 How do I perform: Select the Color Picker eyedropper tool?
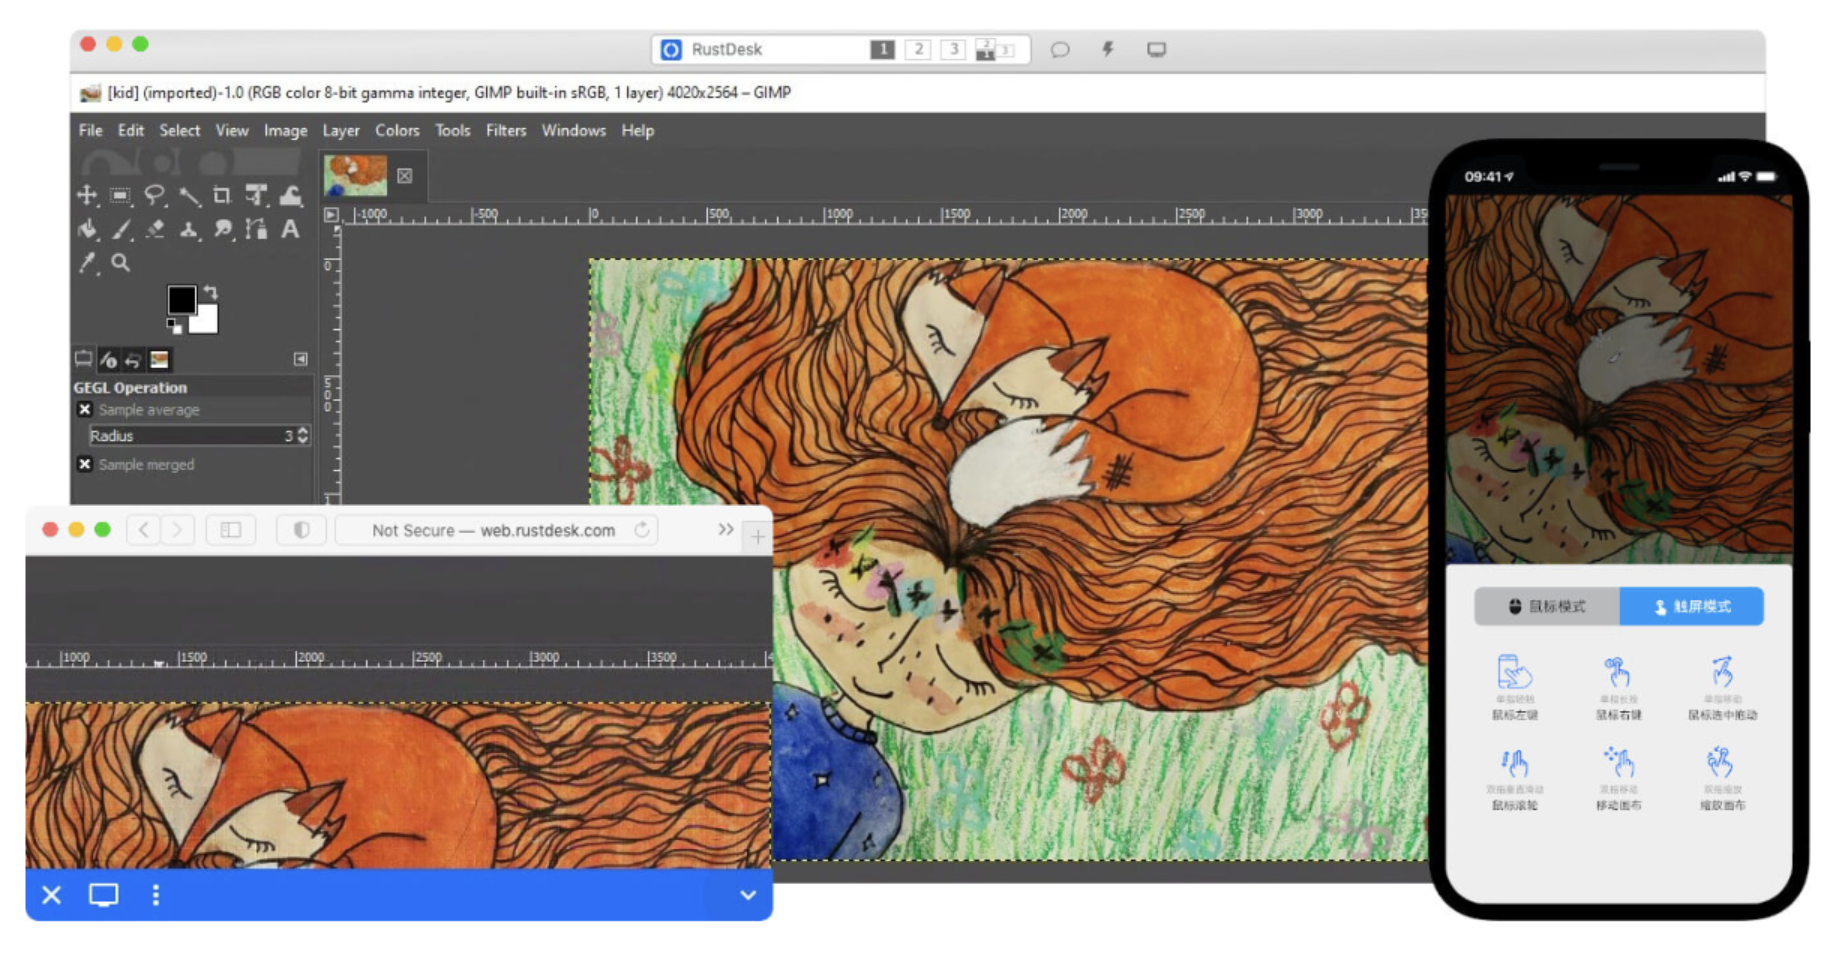[88, 263]
